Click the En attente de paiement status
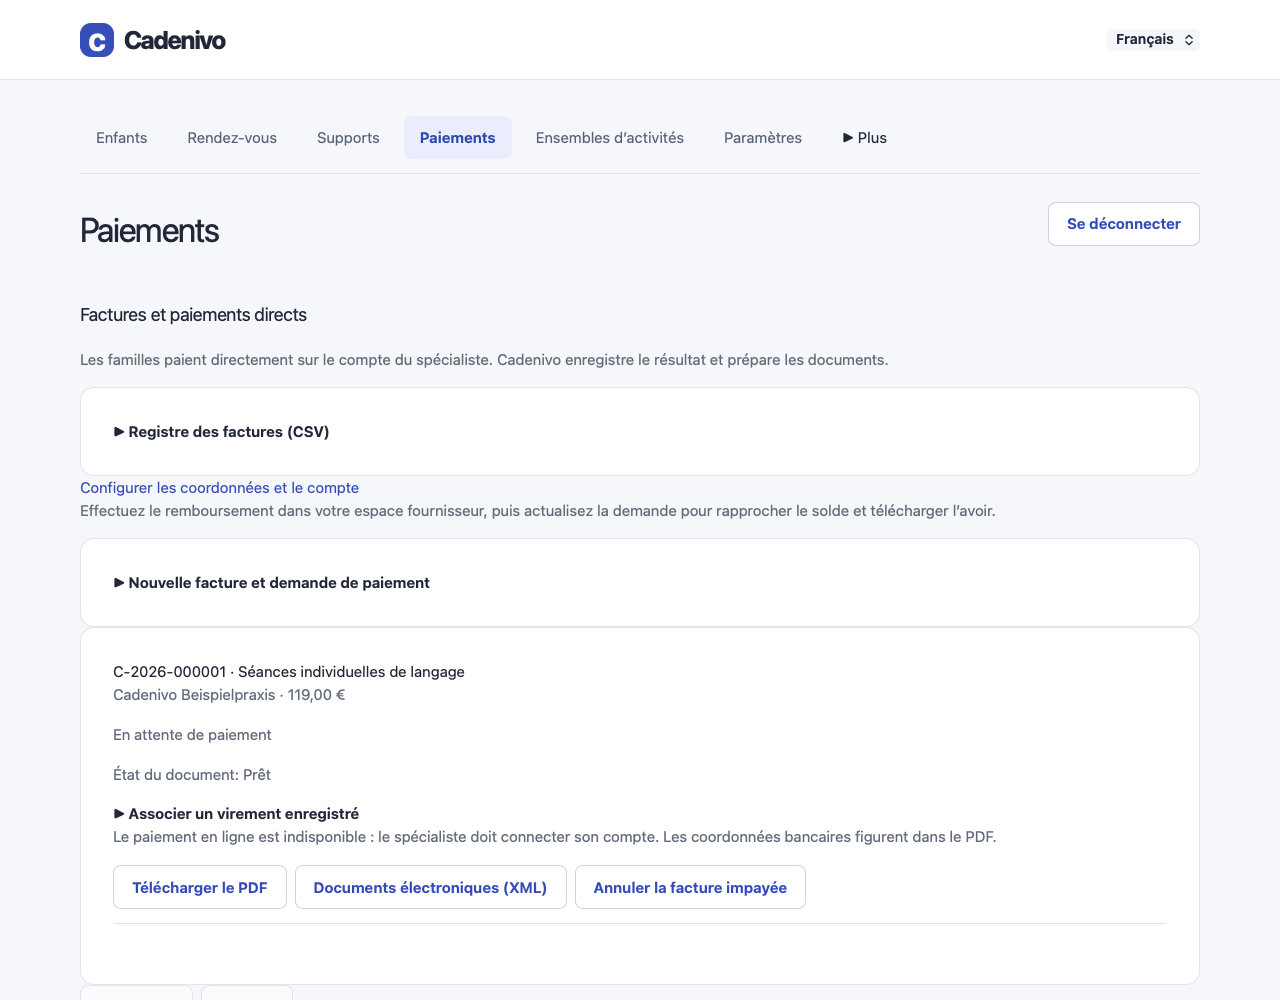The height and width of the screenshot is (1000, 1280). (x=192, y=735)
